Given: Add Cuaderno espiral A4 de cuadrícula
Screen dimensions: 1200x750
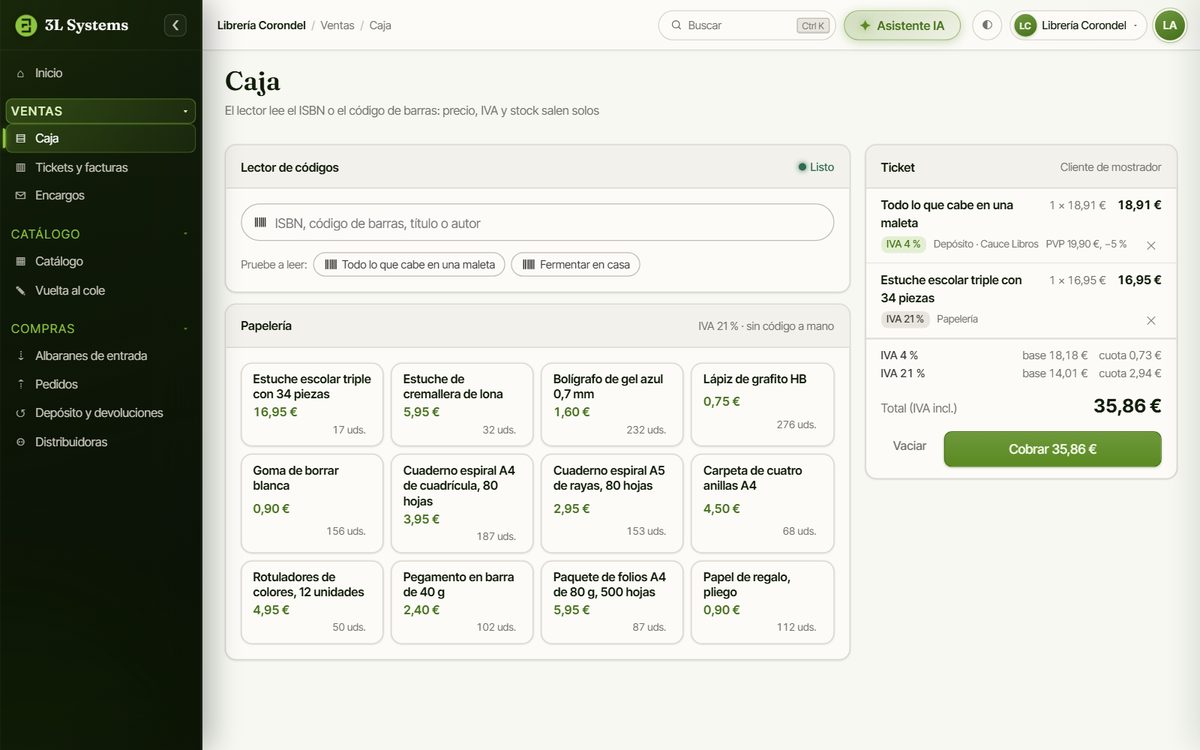Looking at the screenshot, I should click(x=462, y=503).
